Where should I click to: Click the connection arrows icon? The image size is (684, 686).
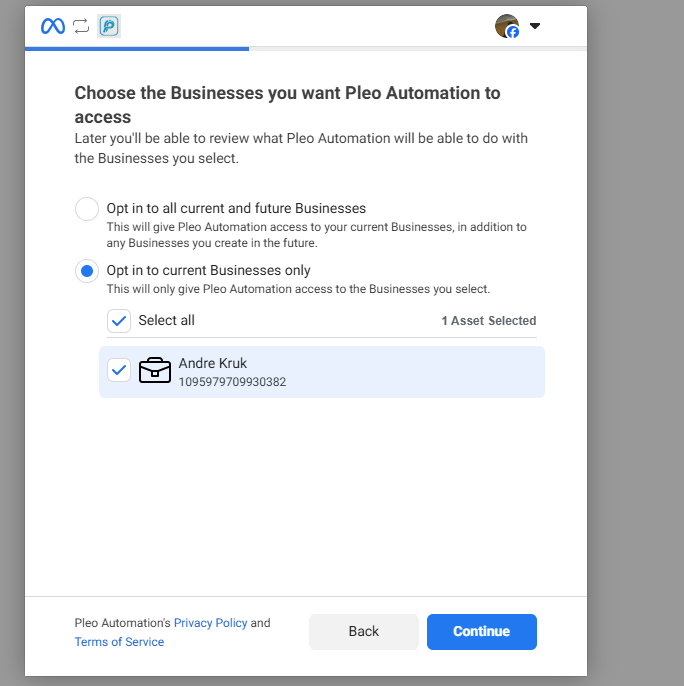81,26
